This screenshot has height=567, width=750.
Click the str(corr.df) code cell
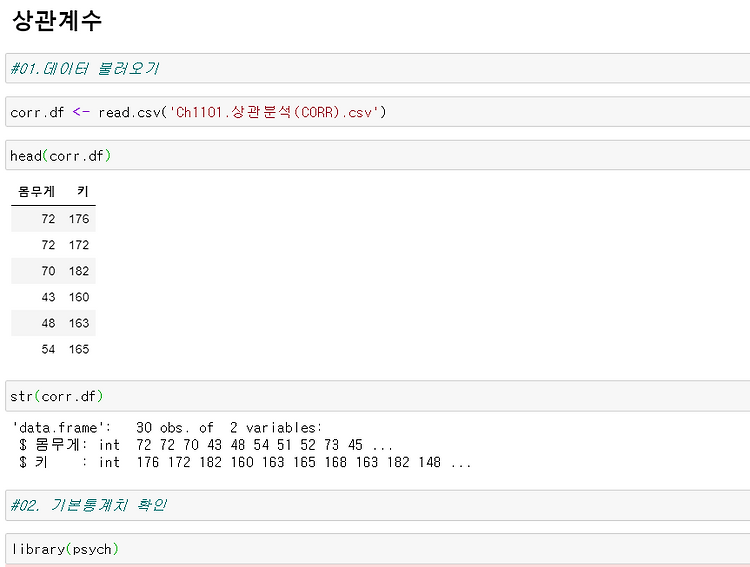(x=377, y=396)
